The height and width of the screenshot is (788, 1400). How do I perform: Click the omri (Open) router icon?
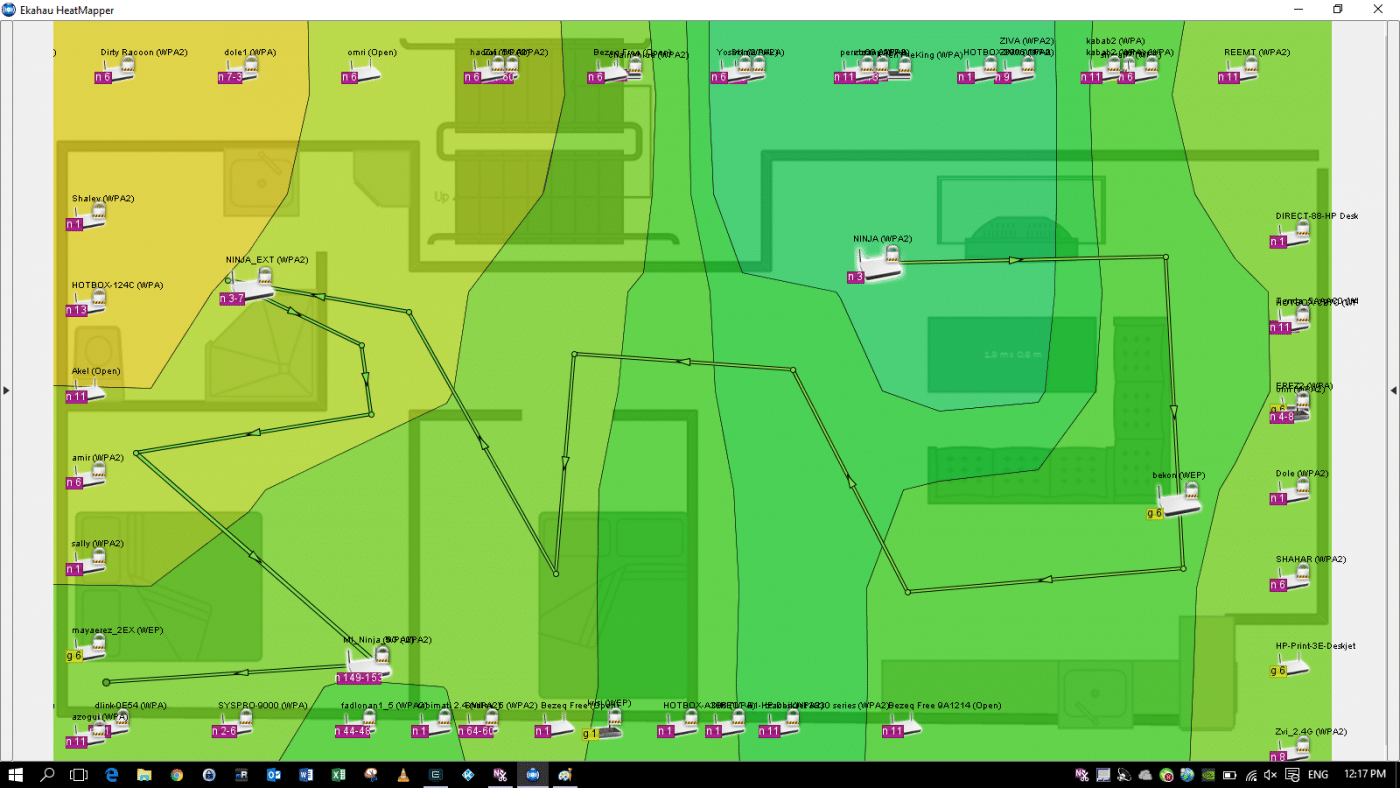pos(367,72)
